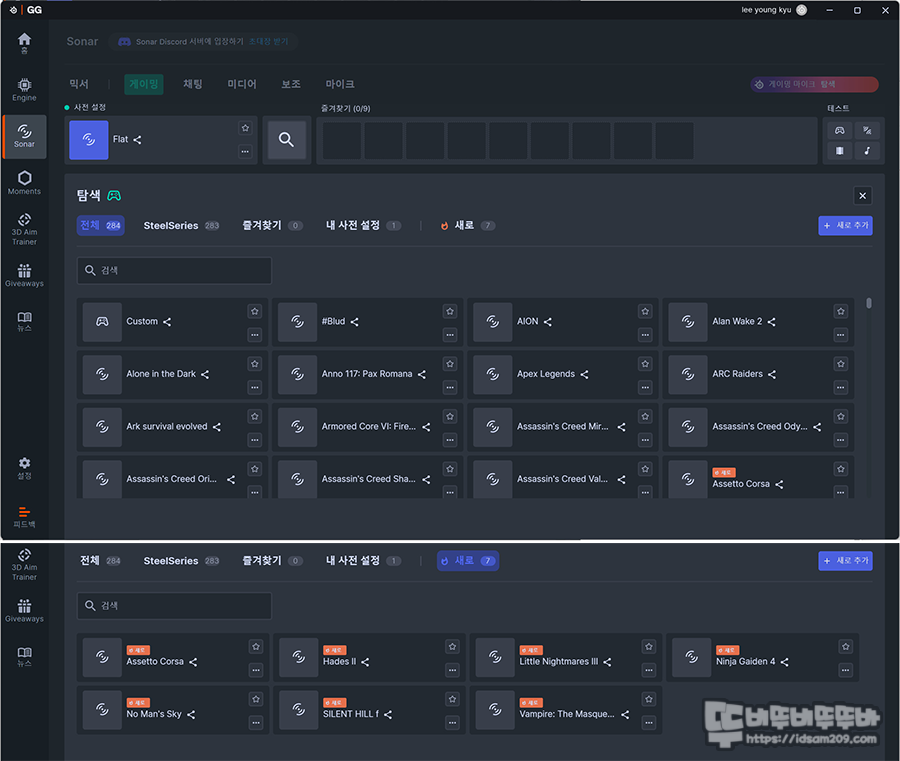The height and width of the screenshot is (761, 900).
Task: Click the user profile avatar icon
Action: tap(802, 10)
